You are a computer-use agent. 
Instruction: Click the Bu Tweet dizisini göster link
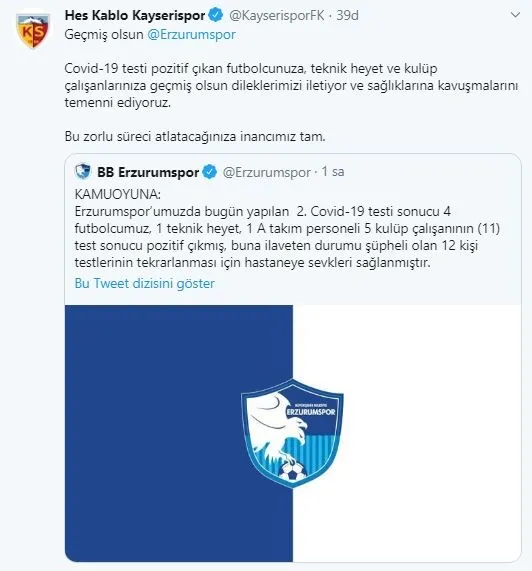point(145,283)
